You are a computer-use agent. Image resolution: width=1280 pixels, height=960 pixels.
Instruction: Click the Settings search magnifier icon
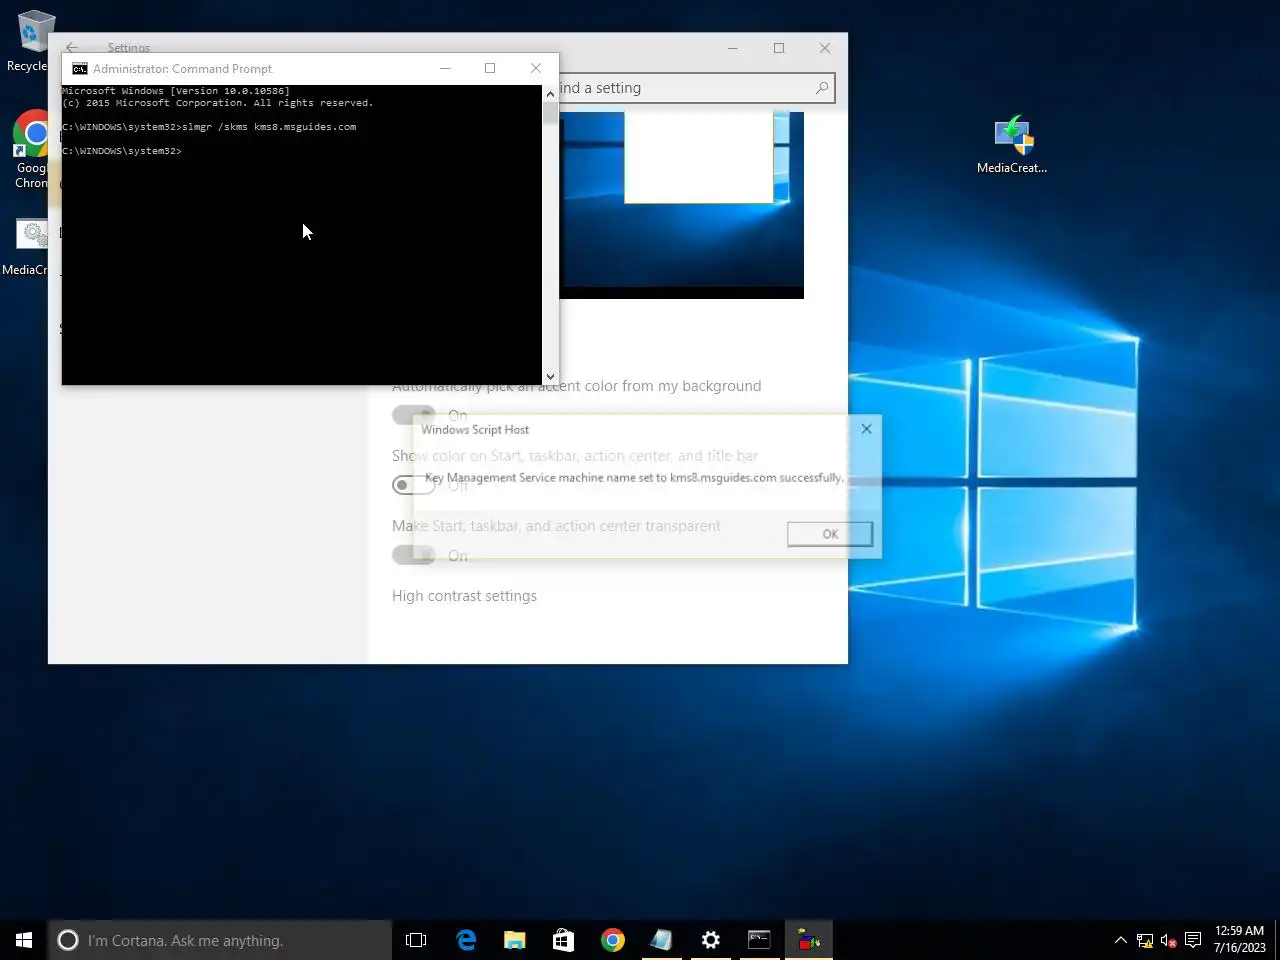[822, 88]
